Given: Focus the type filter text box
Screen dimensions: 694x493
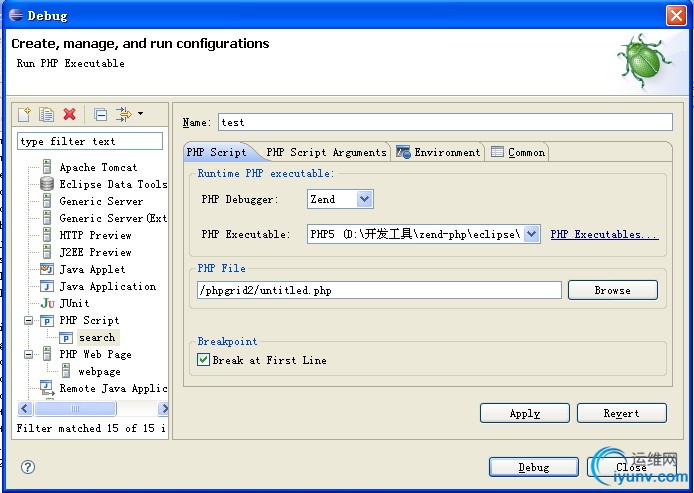Looking at the screenshot, I should [x=90, y=141].
